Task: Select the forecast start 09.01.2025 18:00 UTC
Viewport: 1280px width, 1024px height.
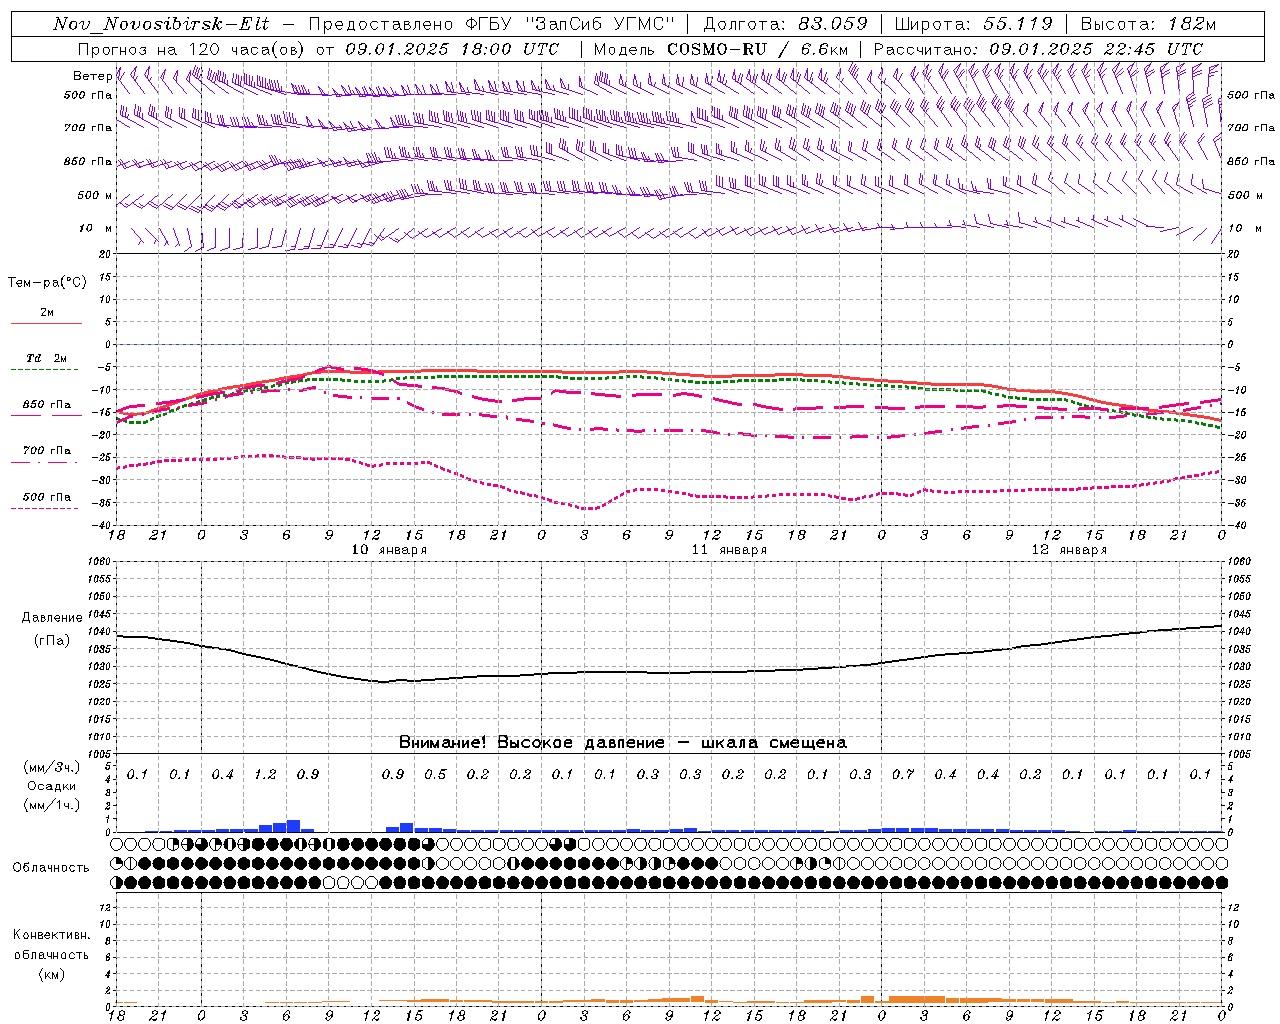Action: click(x=453, y=49)
